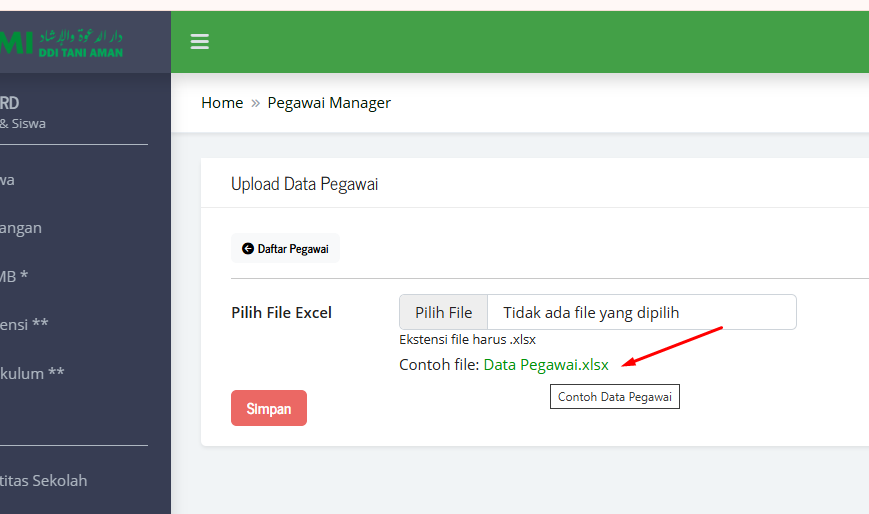869x514 pixels.
Task: Click the Upload Data Pegawai card title
Action: 304,184
